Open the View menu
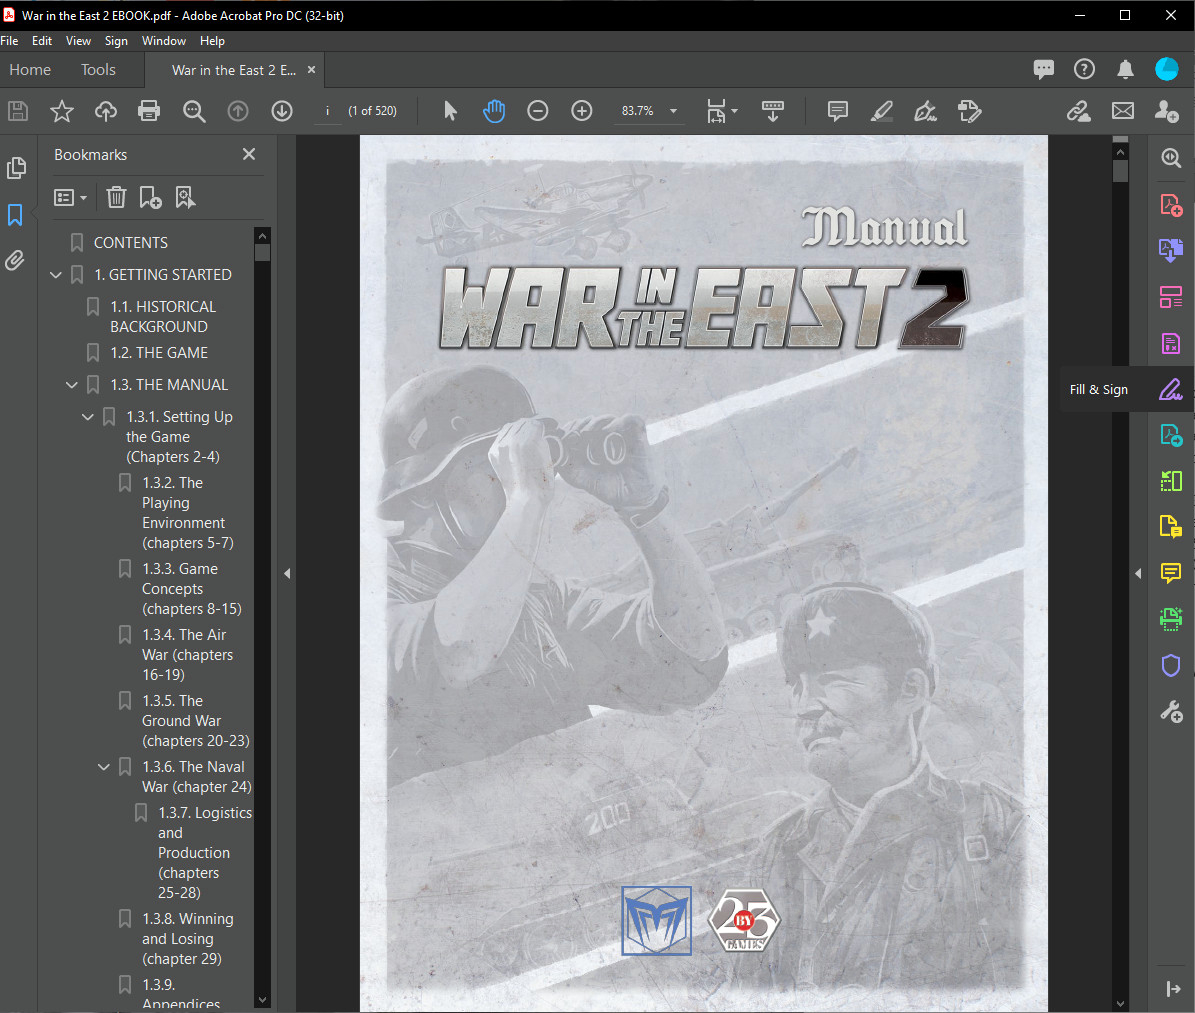1195x1013 pixels. coord(78,41)
